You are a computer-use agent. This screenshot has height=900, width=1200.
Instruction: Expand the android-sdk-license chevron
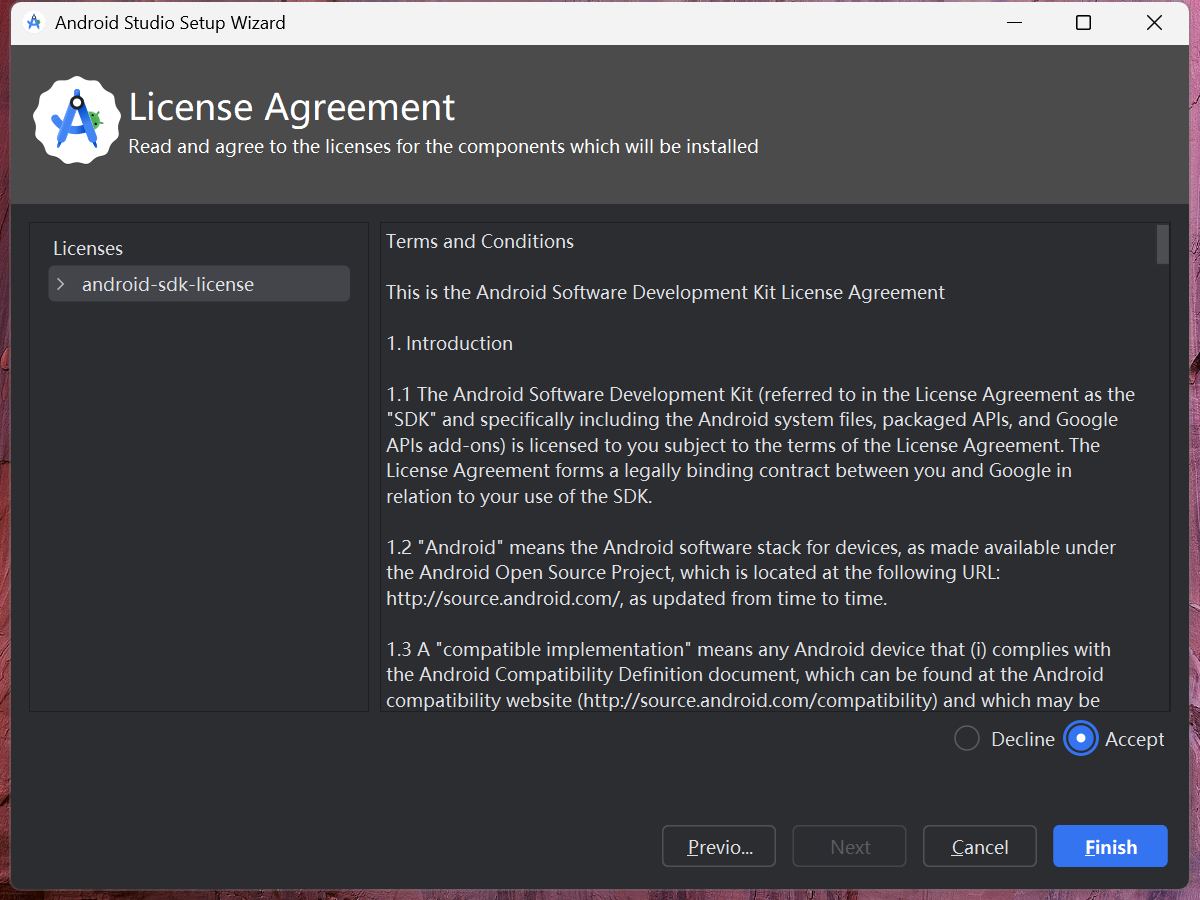(x=61, y=284)
